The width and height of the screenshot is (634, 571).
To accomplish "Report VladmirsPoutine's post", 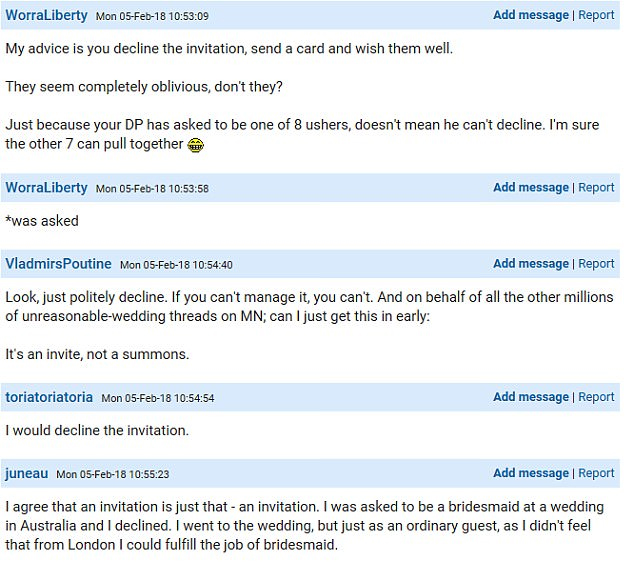I will pos(596,264).
